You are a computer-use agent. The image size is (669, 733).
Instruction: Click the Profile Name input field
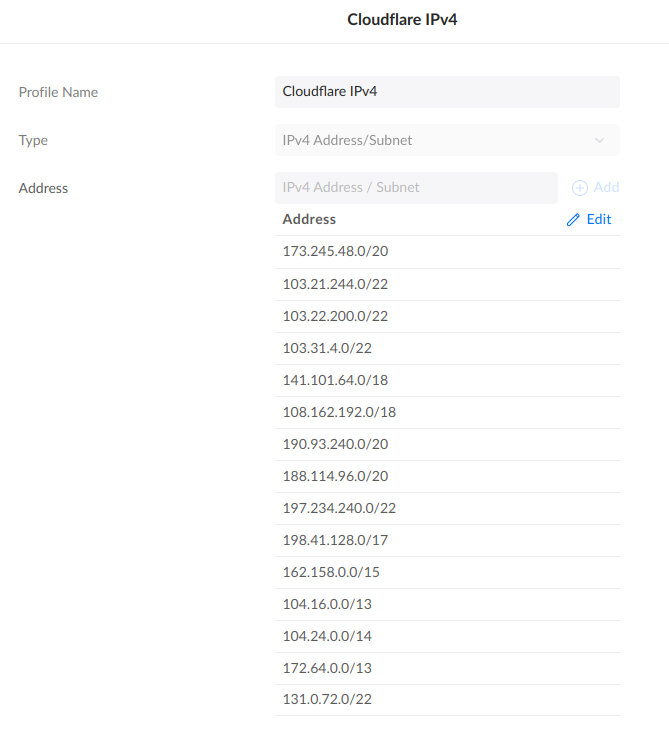(x=447, y=92)
